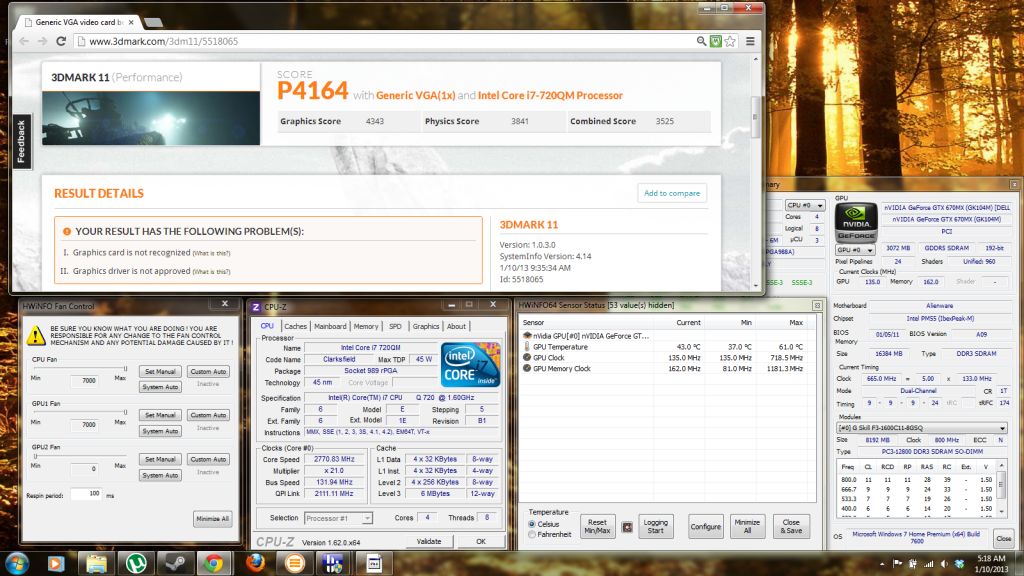This screenshot has height=576, width=1024.
Task: Click the small fan icon button in Sensor Status
Action: (x=627, y=527)
